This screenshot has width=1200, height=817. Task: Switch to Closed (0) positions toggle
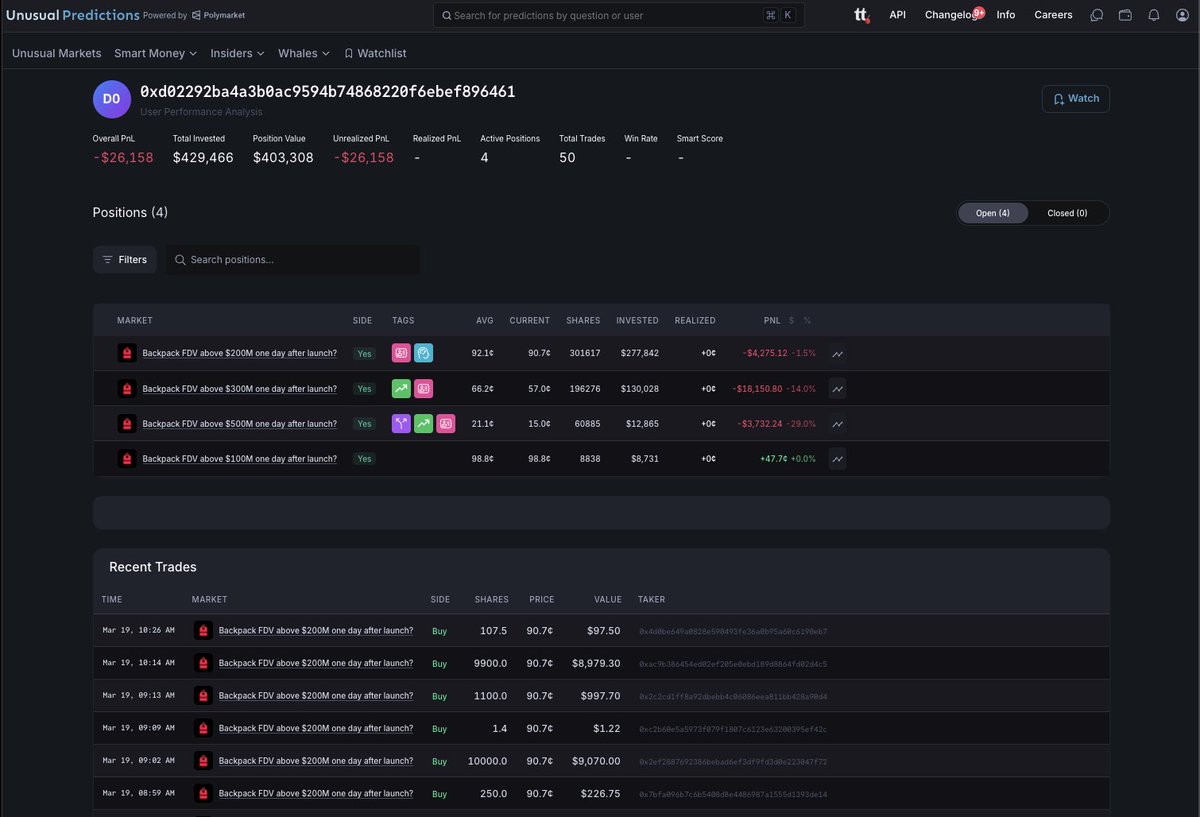click(1067, 213)
